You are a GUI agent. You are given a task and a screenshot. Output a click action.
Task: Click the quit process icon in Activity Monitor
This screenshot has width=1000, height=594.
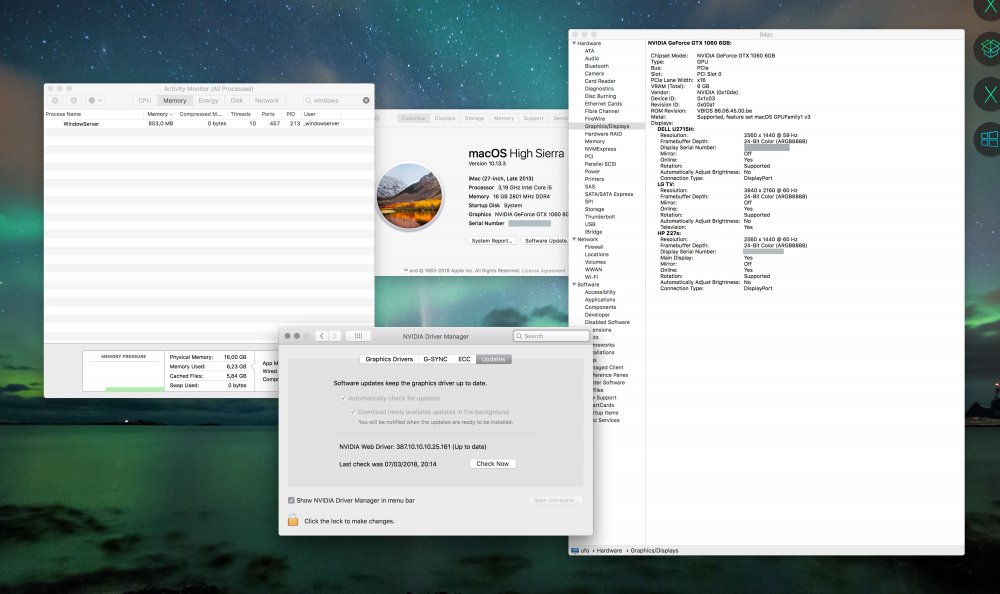point(55,100)
